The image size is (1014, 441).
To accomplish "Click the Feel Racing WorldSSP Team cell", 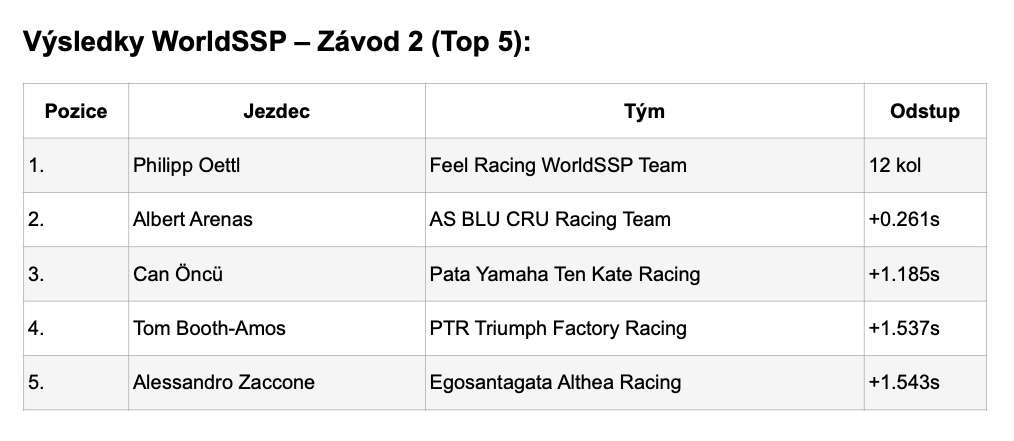I will coord(557,165).
